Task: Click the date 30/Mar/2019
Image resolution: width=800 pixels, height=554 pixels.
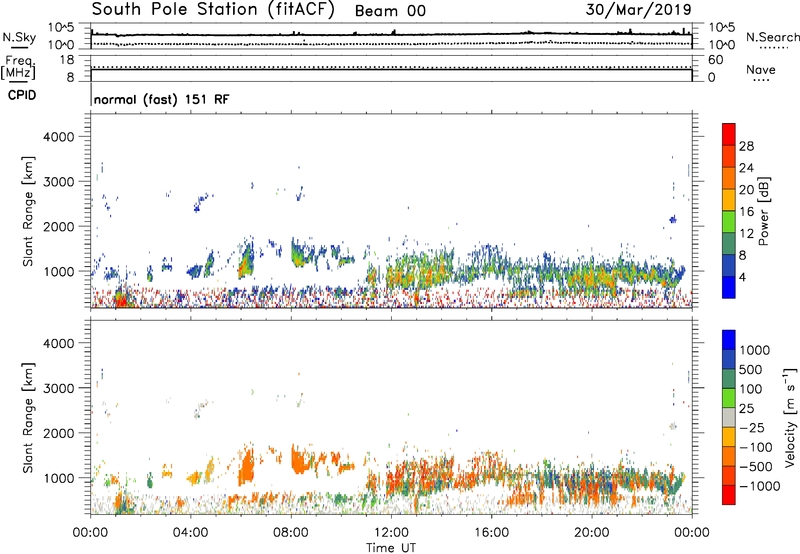Action: [x=638, y=10]
